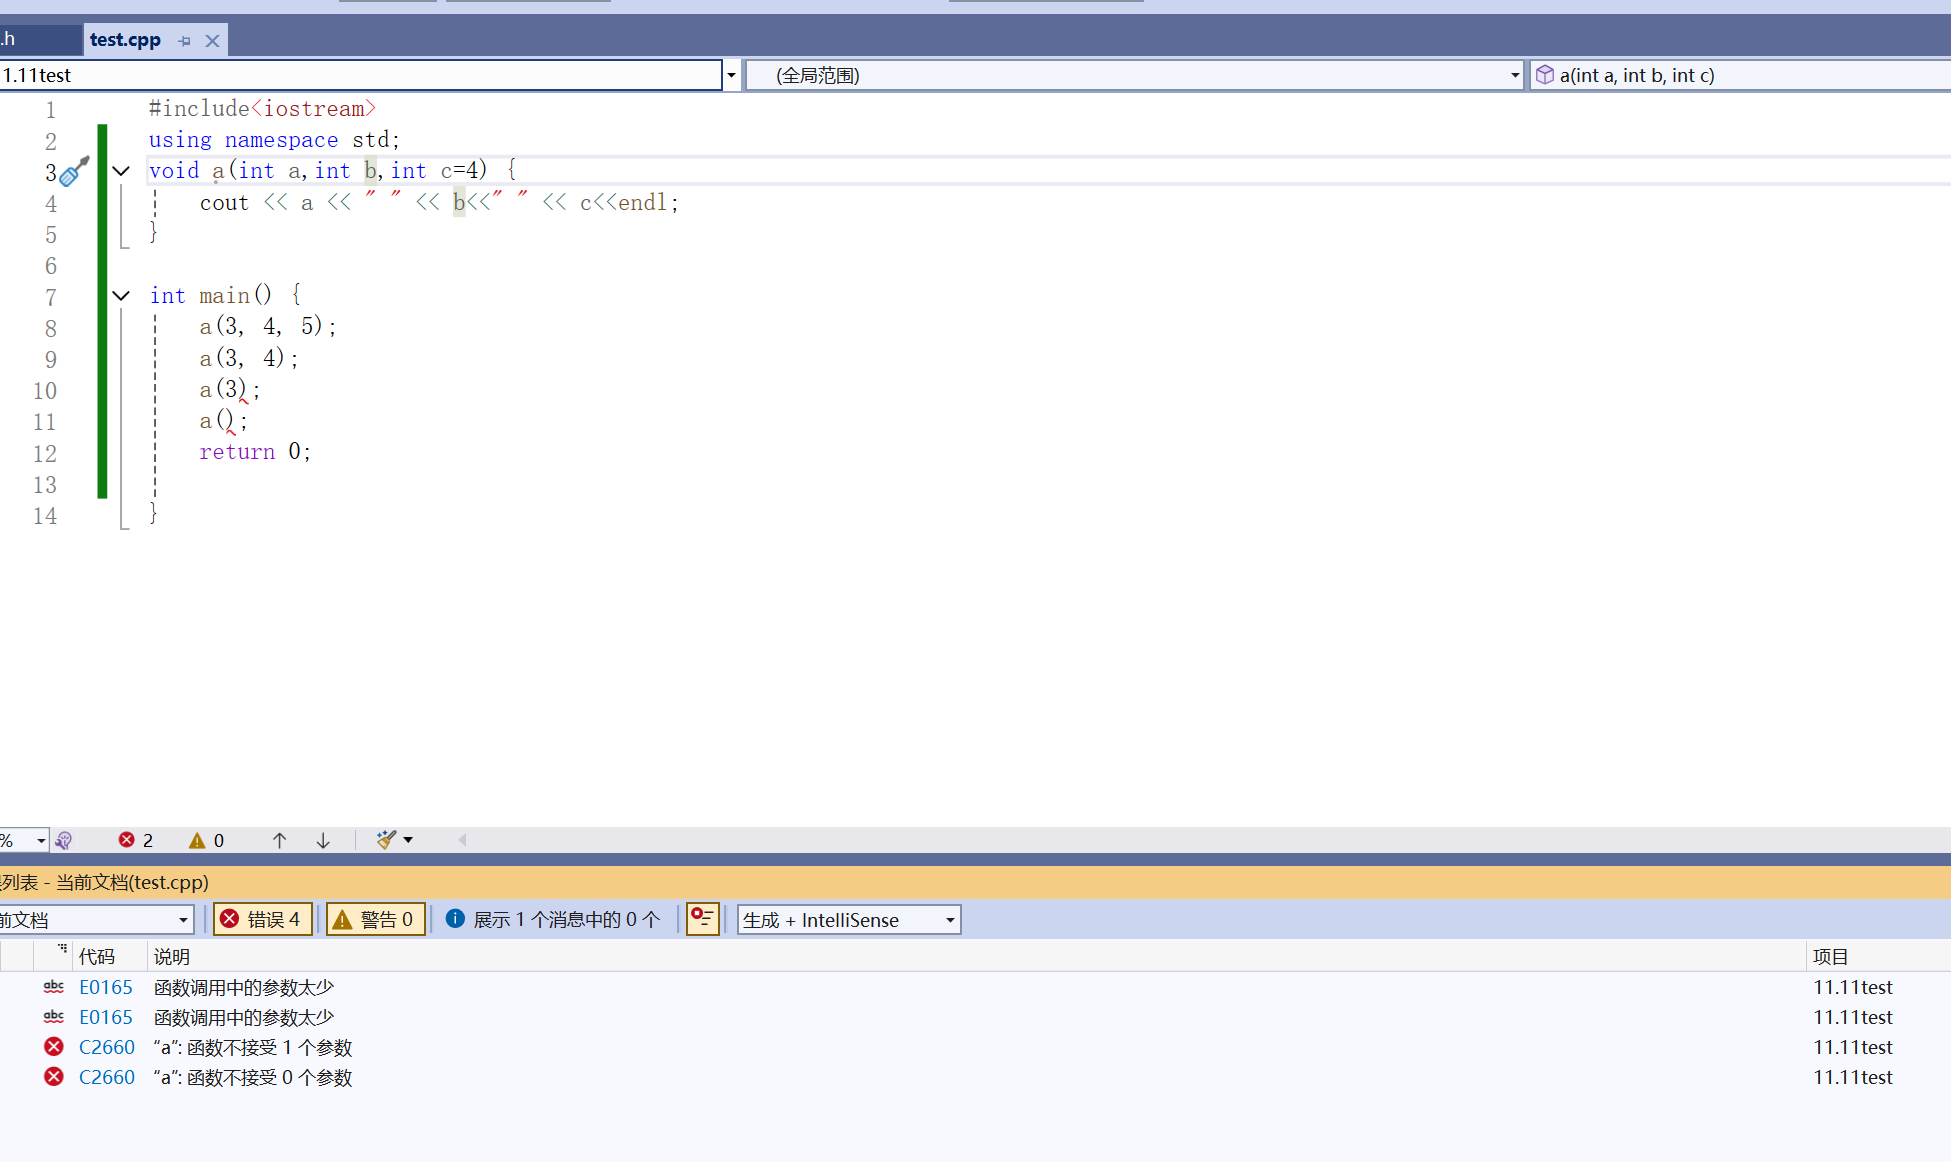Close the test.cpp tab
The image size is (1951, 1162).
[212, 41]
